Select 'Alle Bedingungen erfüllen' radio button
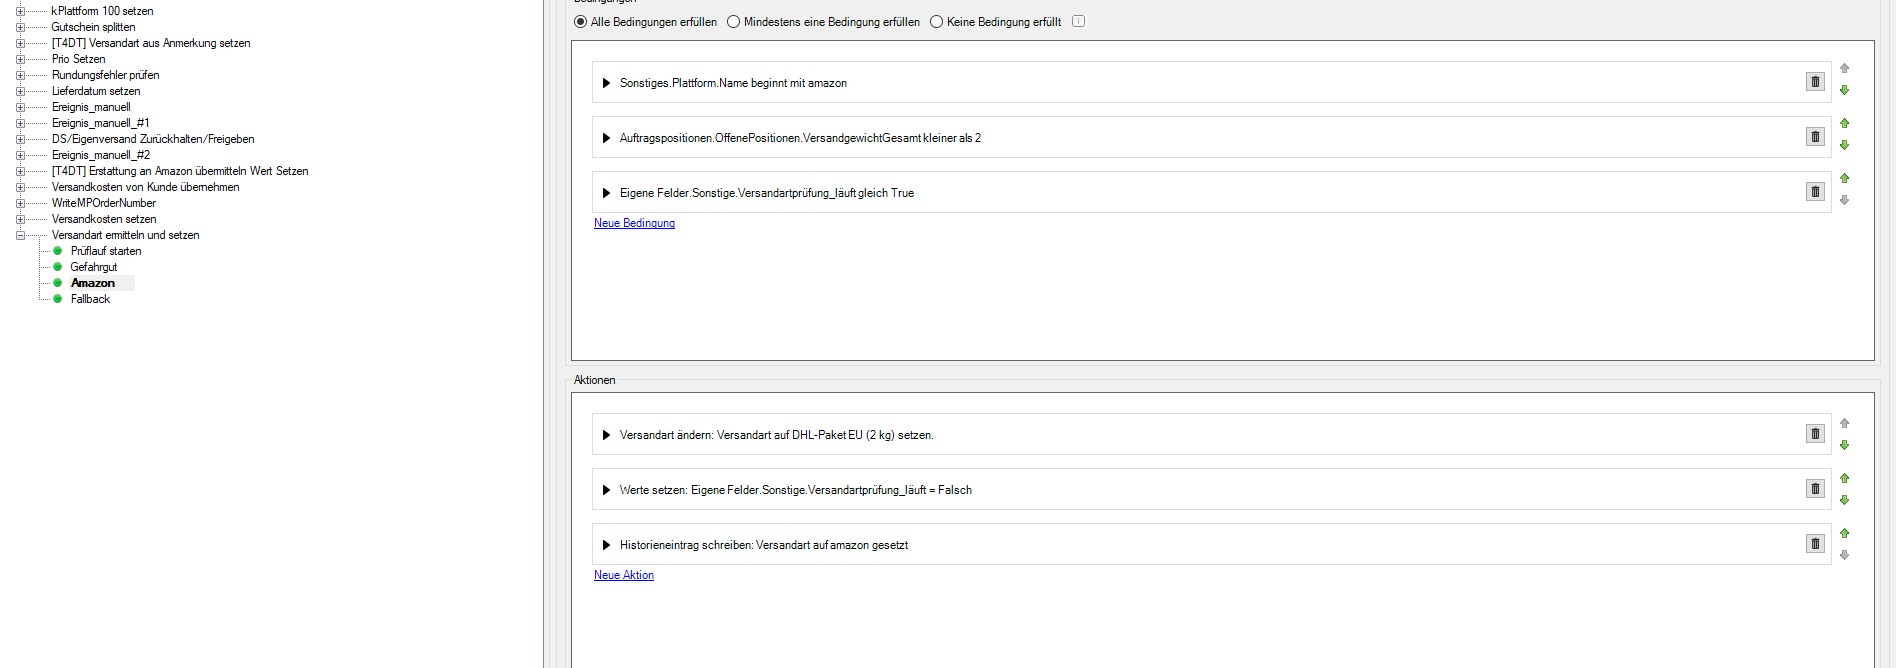Image resolution: width=1896 pixels, height=668 pixels. pyautogui.click(x=581, y=22)
